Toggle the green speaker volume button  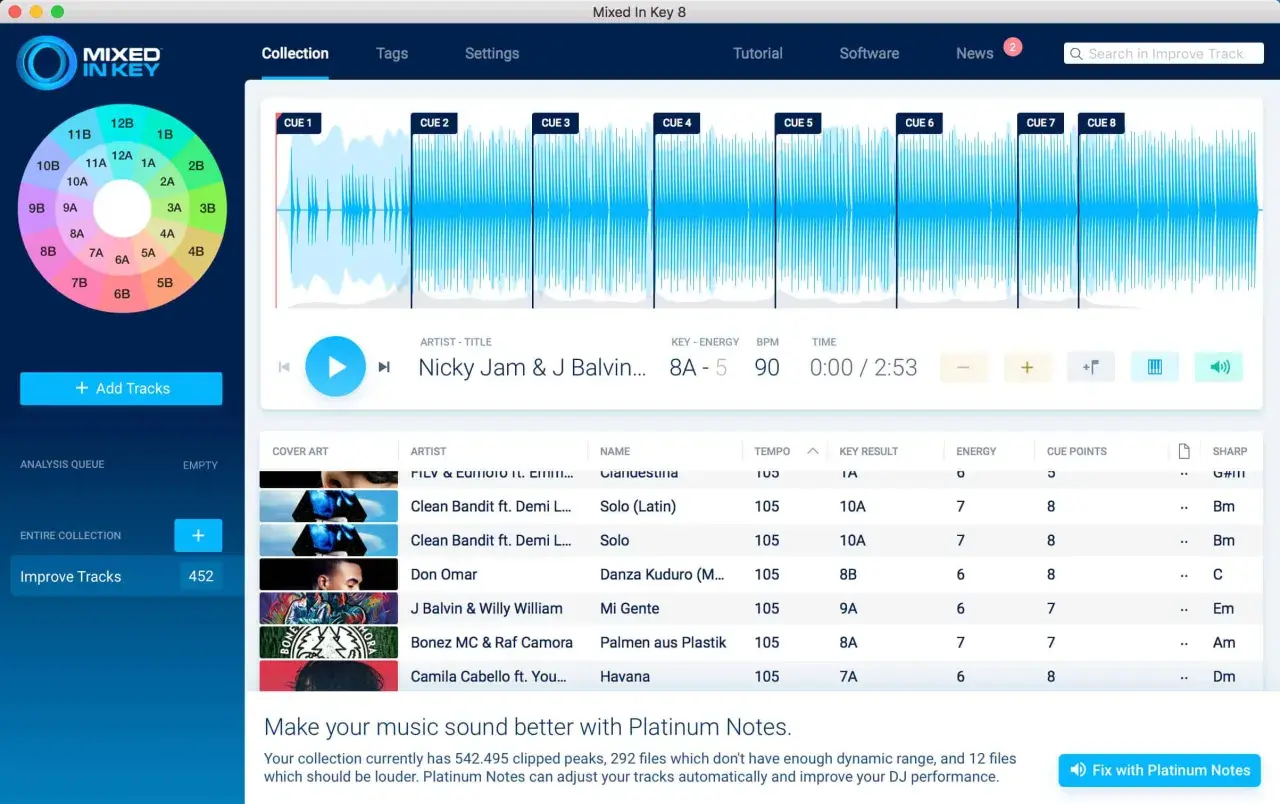tap(1219, 367)
